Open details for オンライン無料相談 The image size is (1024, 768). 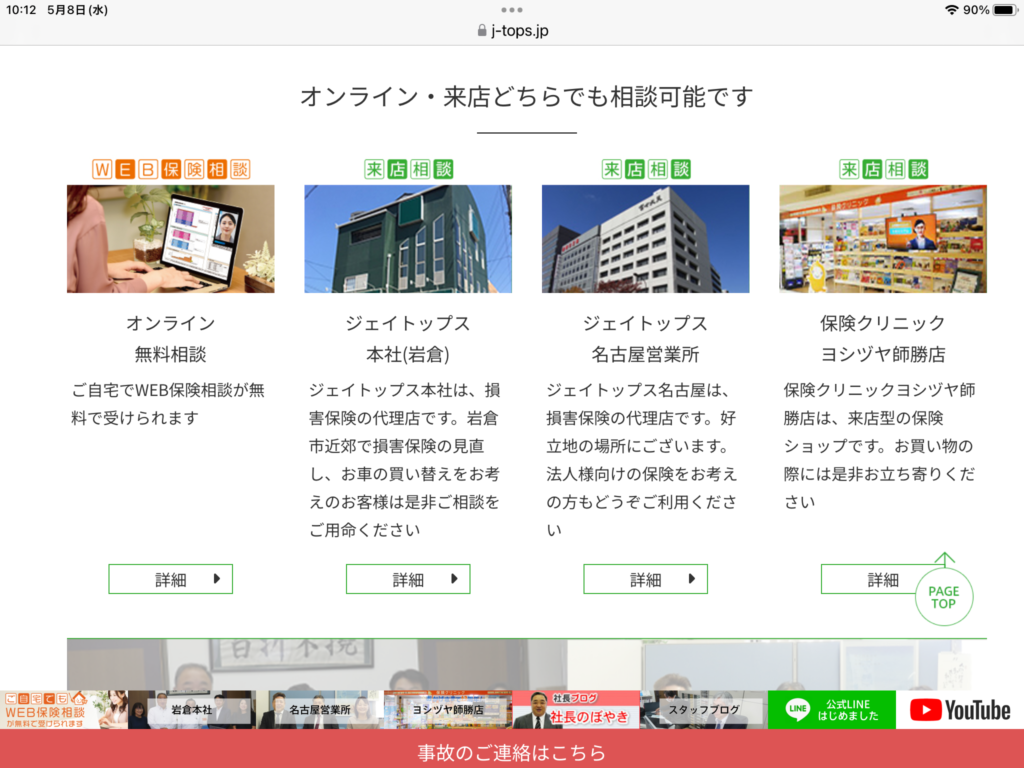170,579
